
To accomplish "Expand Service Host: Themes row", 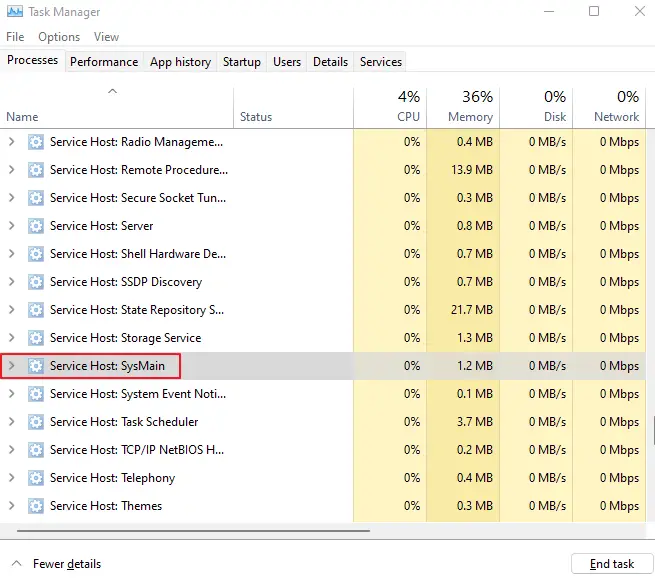I will pyautogui.click(x=12, y=506).
